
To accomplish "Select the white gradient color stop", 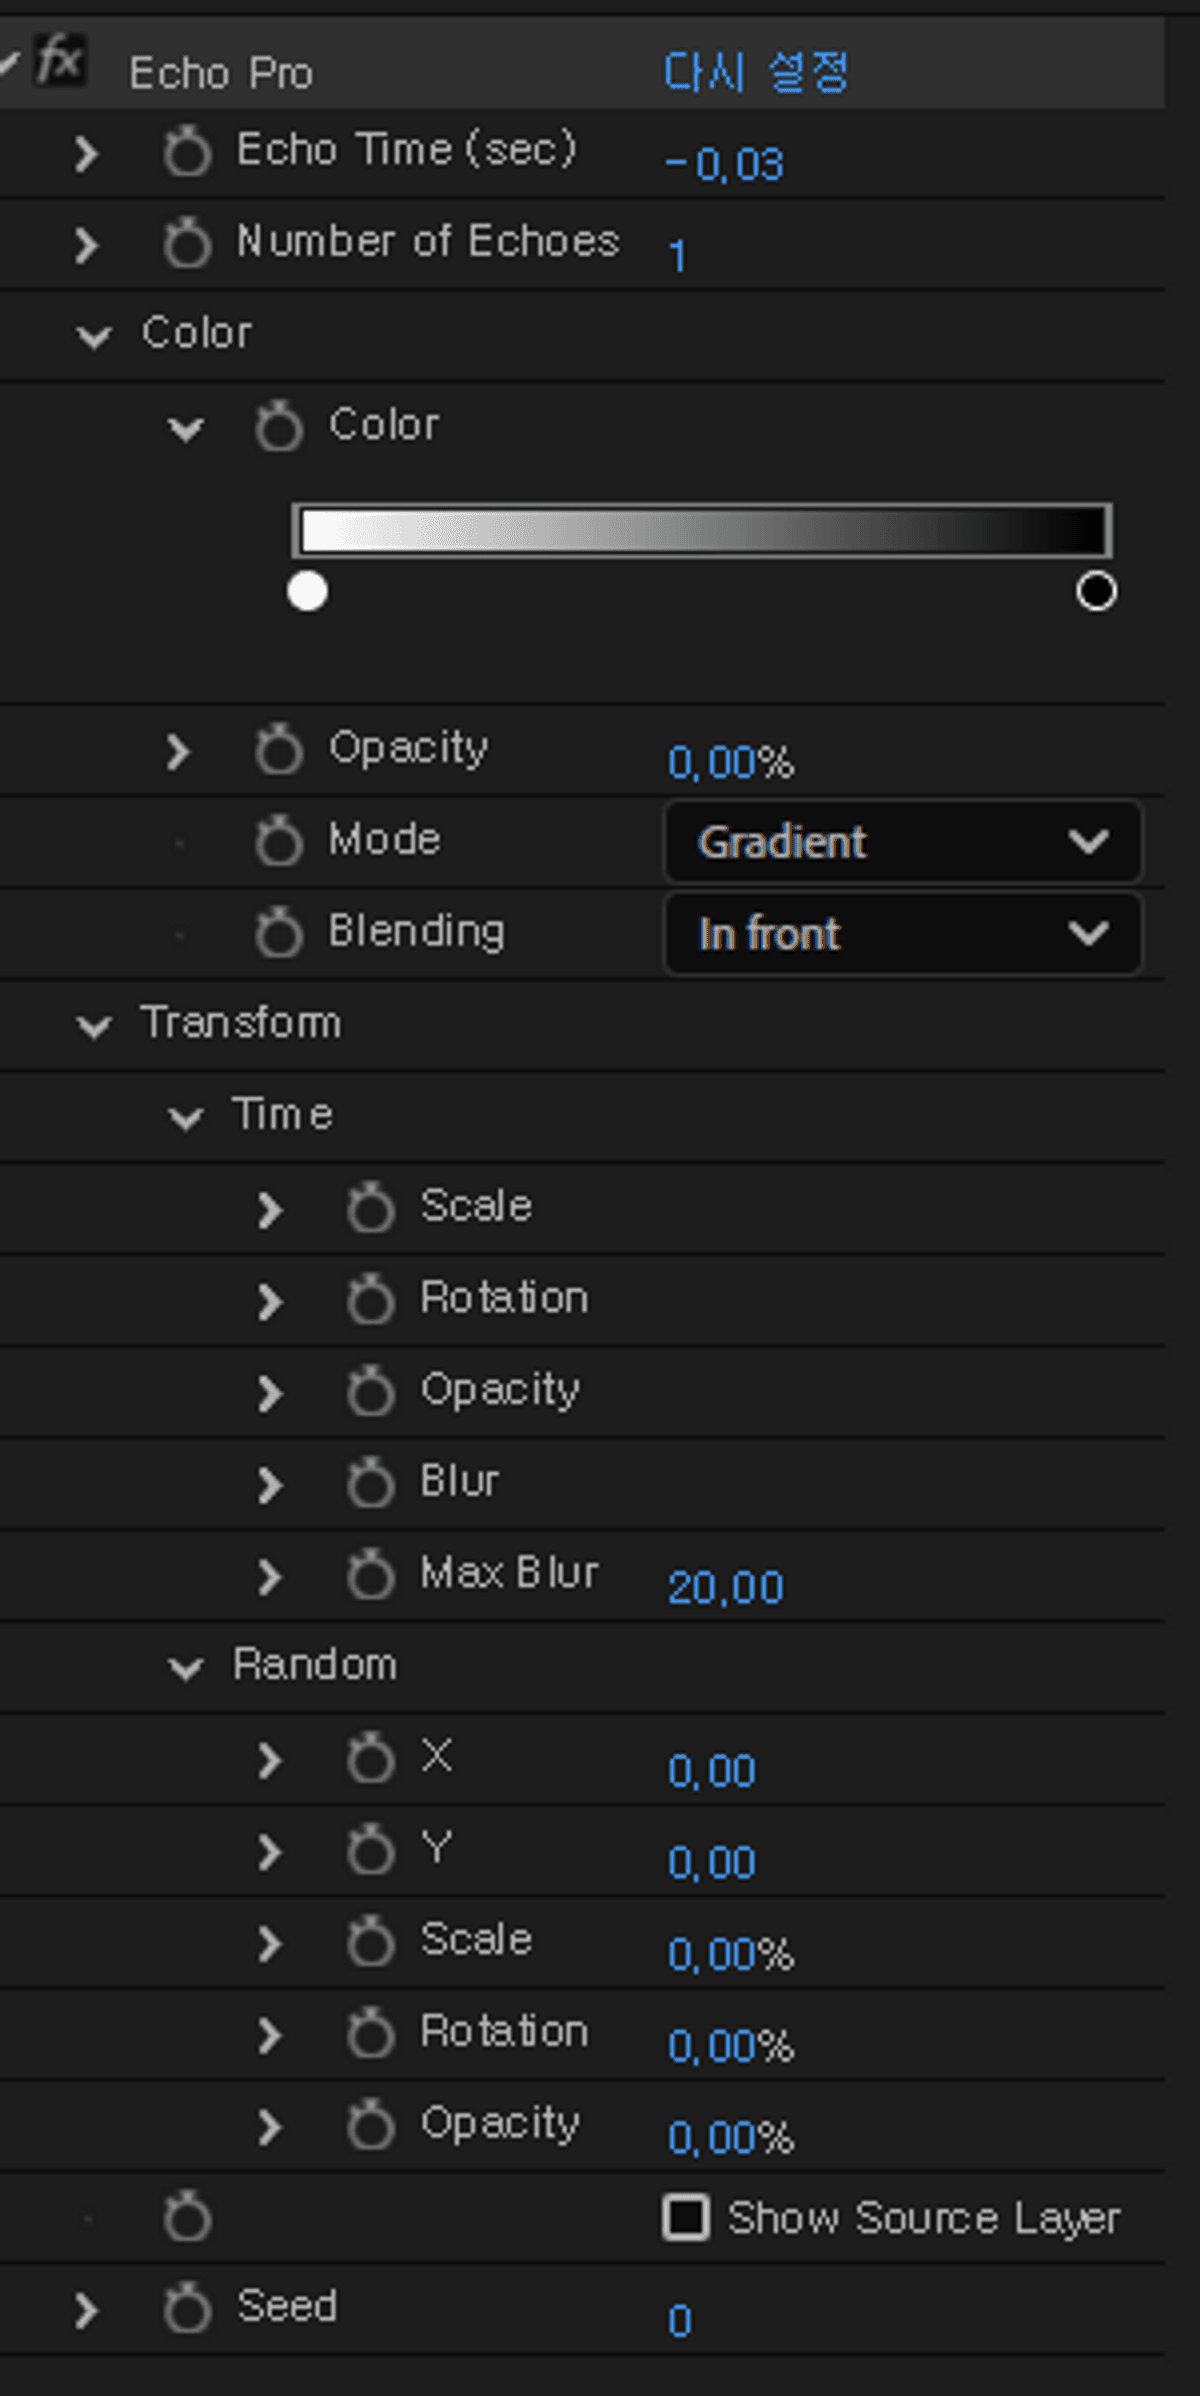I will click(x=307, y=591).
